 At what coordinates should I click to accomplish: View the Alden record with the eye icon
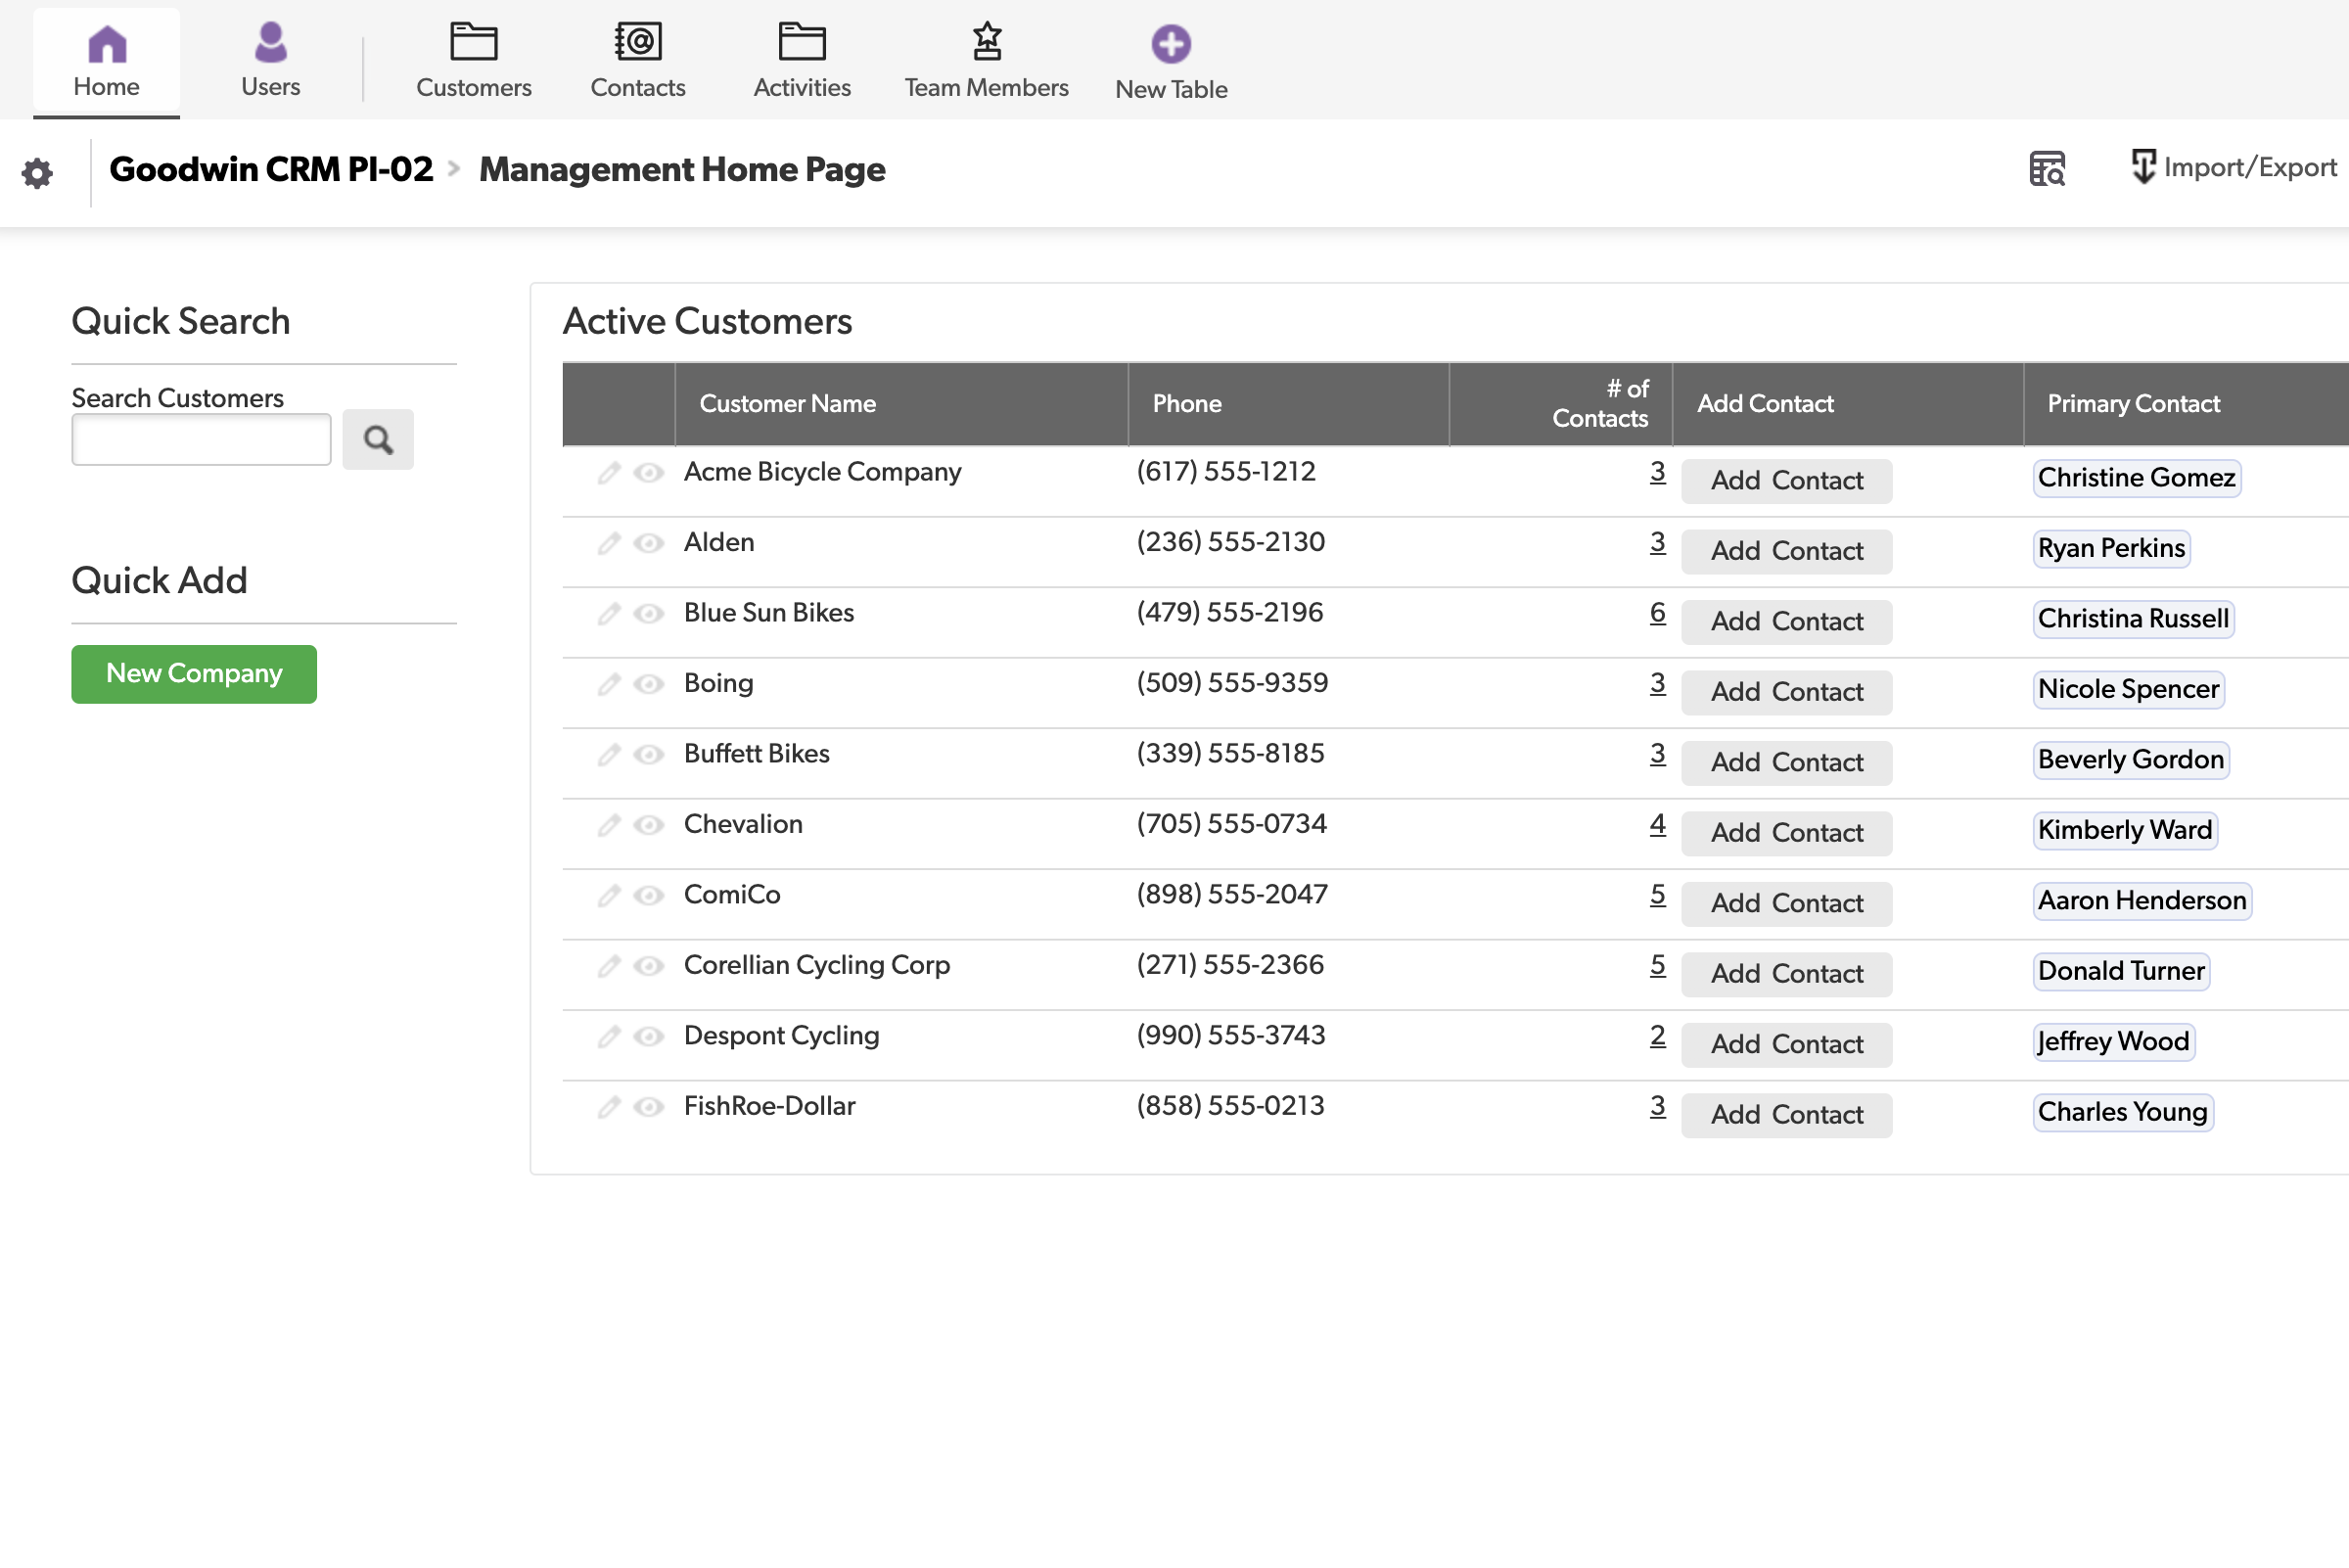tap(648, 544)
